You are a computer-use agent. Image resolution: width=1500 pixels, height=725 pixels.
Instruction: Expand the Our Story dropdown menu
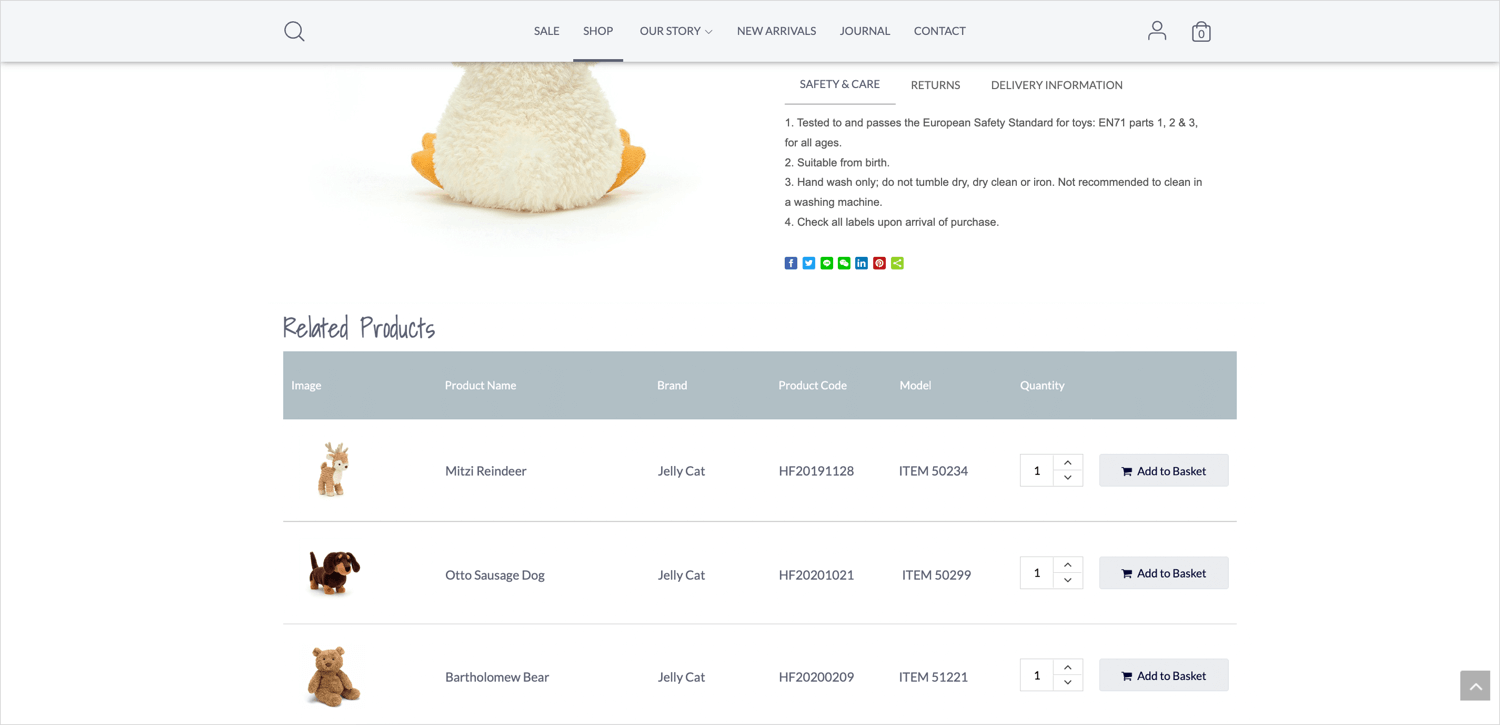[x=676, y=31]
